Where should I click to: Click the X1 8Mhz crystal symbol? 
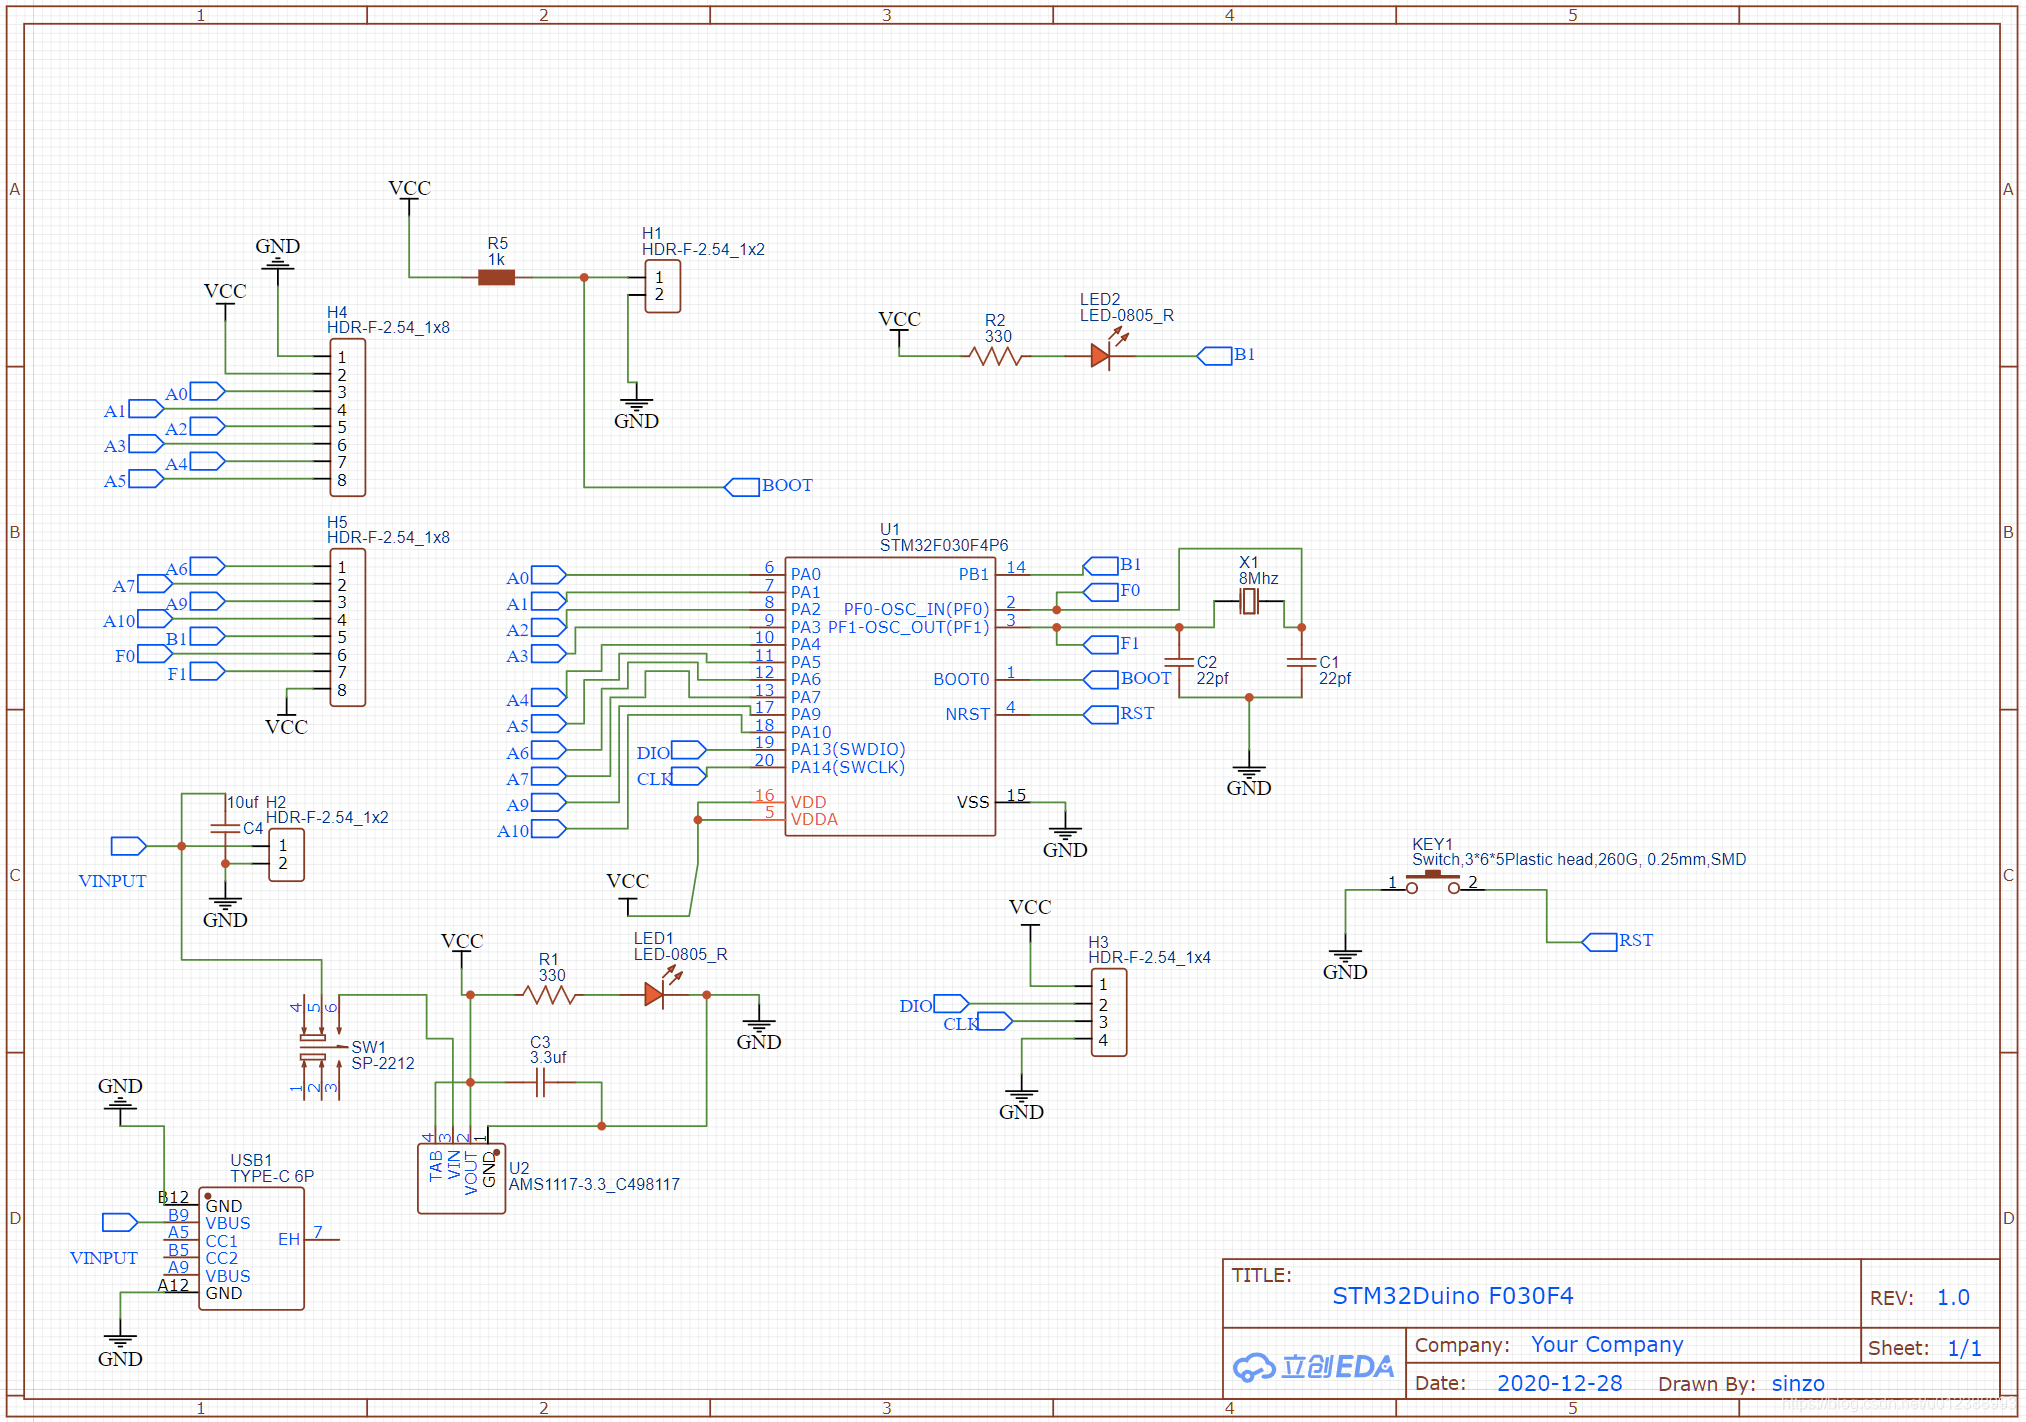pyautogui.click(x=1248, y=601)
